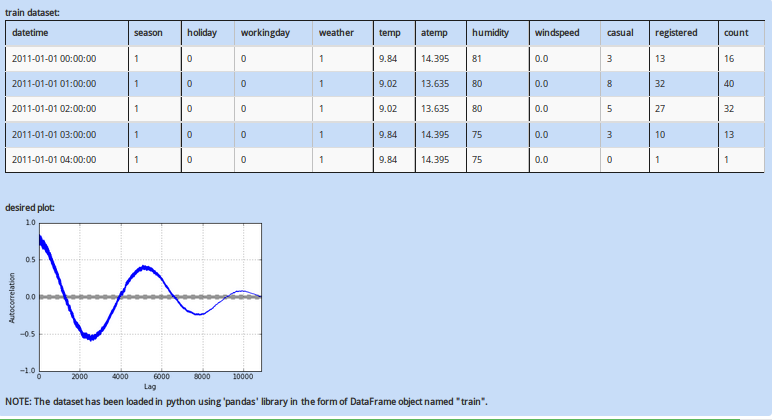Screen dimensions: 772x420
Task: Click the registered column header
Action: point(676,34)
